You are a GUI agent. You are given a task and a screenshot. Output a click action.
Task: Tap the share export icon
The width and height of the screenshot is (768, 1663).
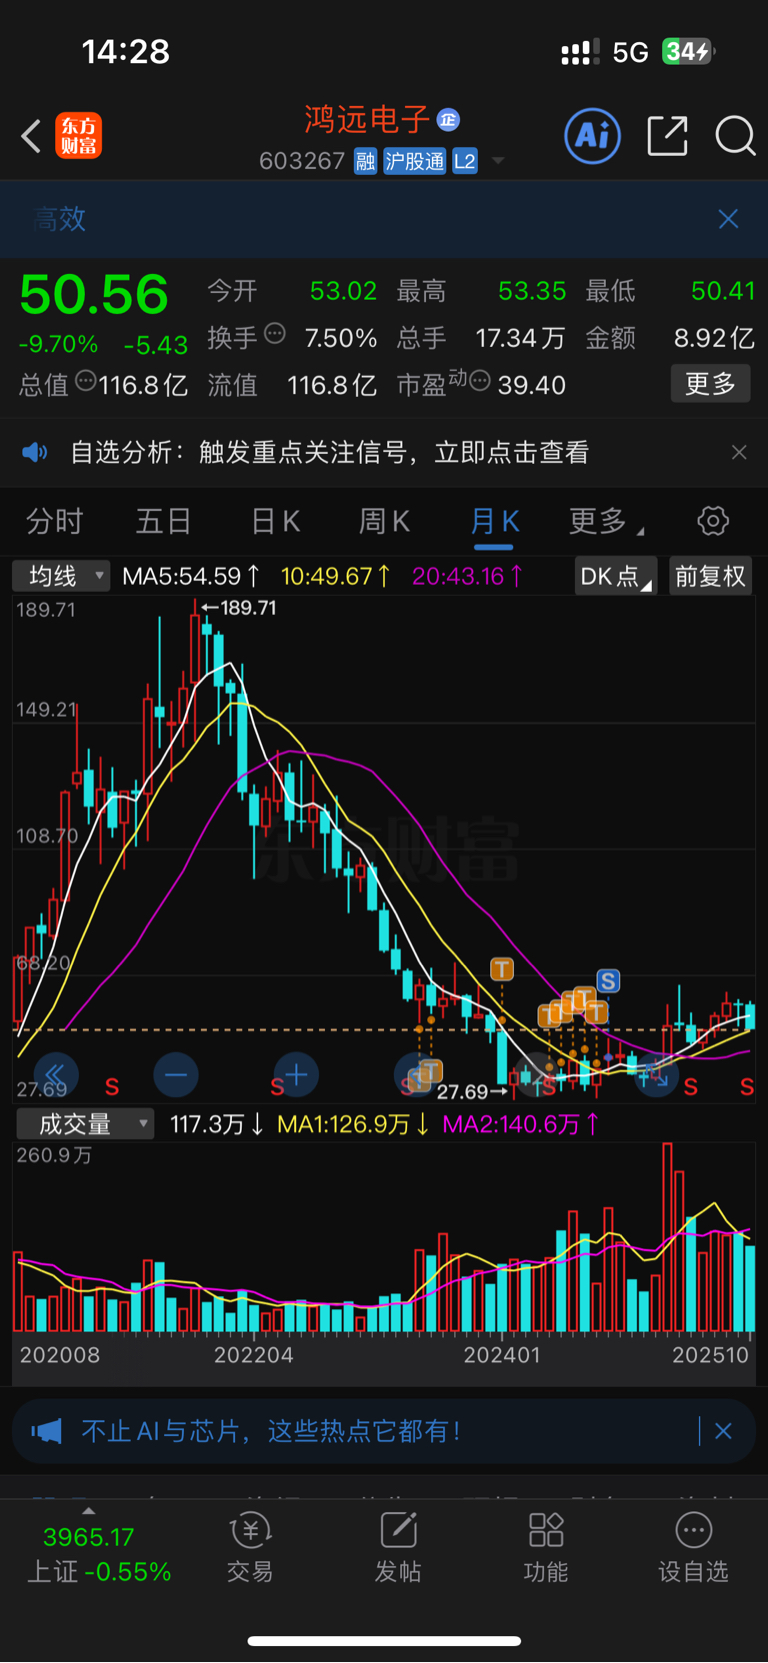[x=667, y=136]
